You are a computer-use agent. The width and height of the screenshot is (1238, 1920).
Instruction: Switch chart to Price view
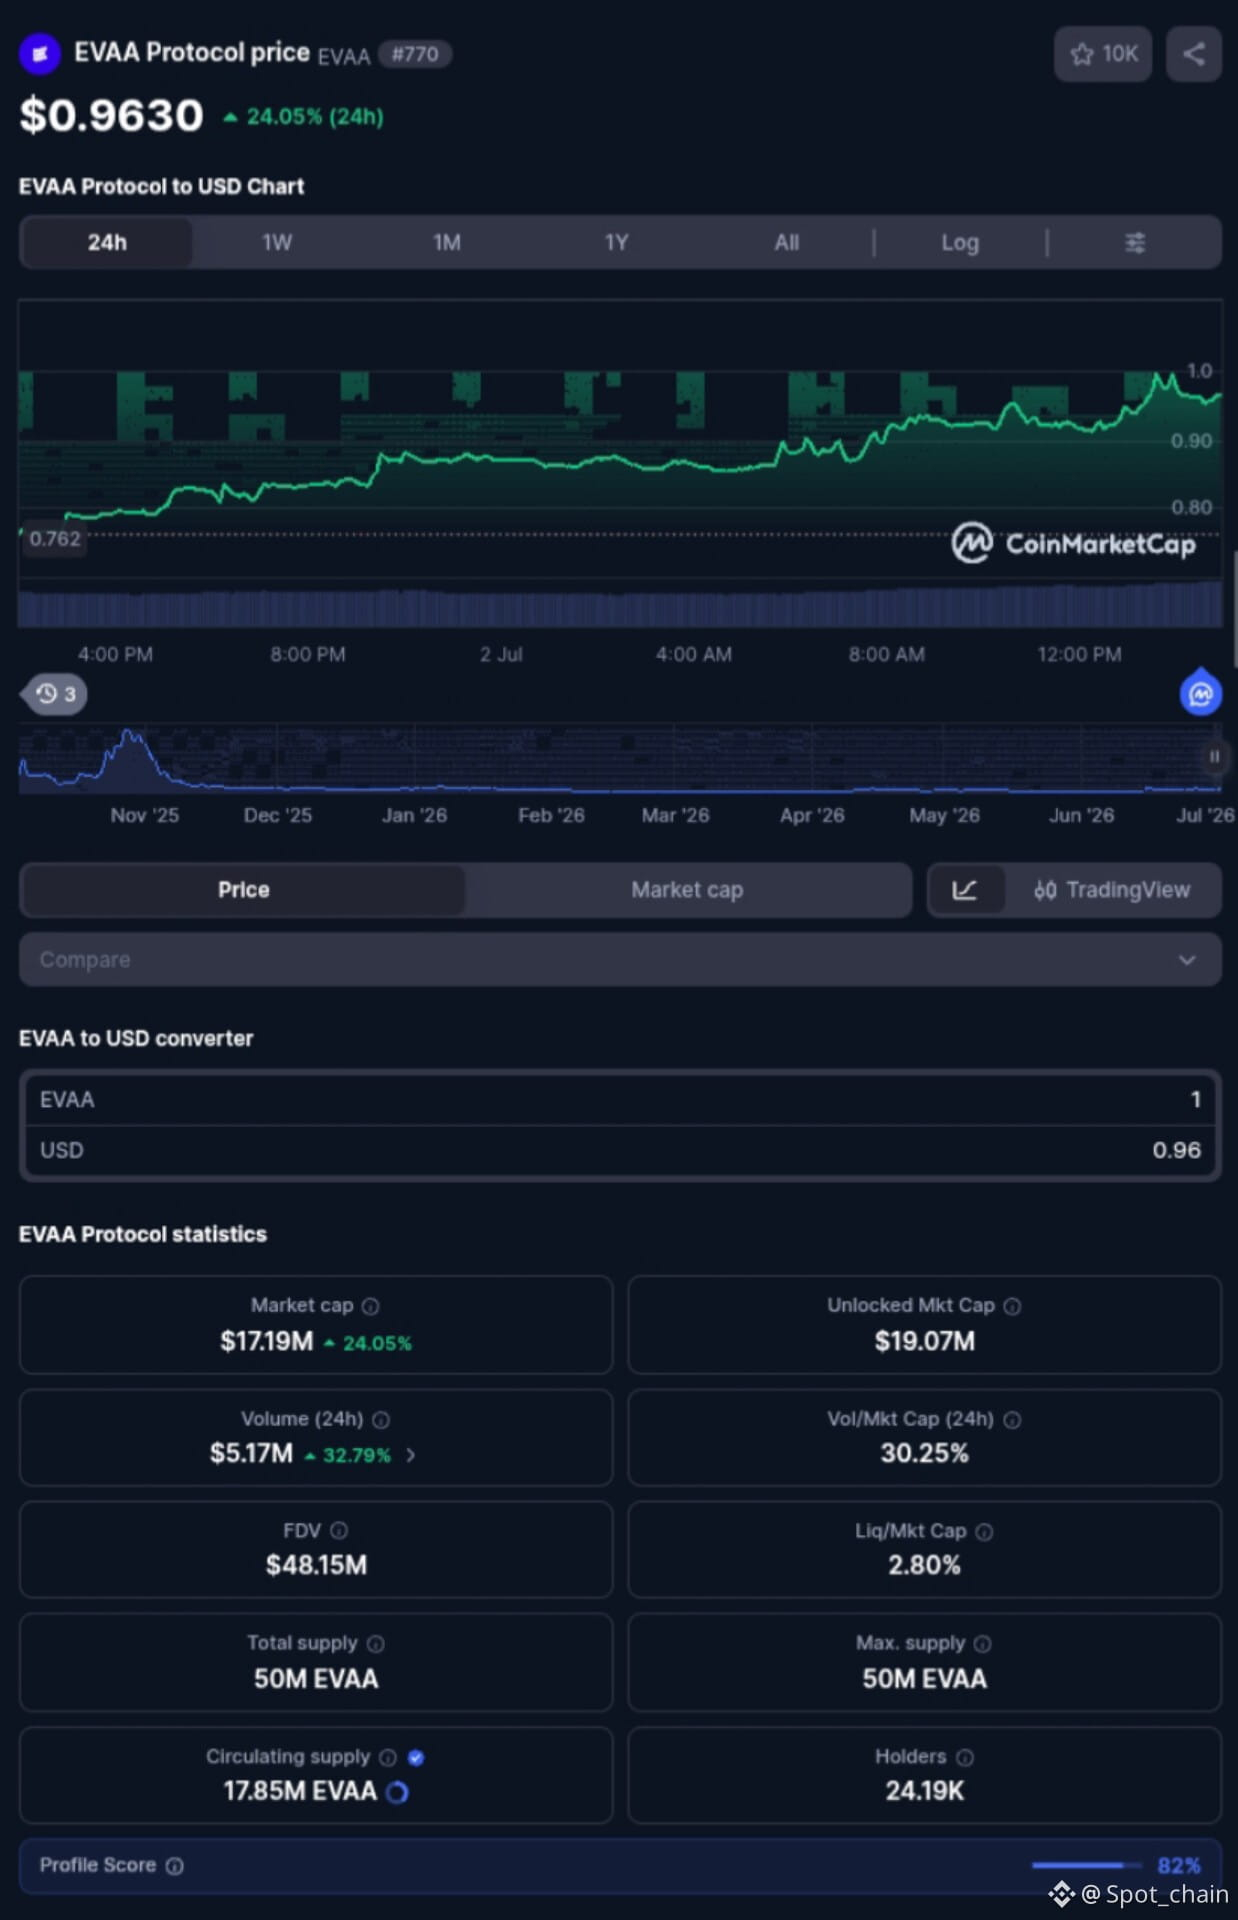click(x=243, y=890)
